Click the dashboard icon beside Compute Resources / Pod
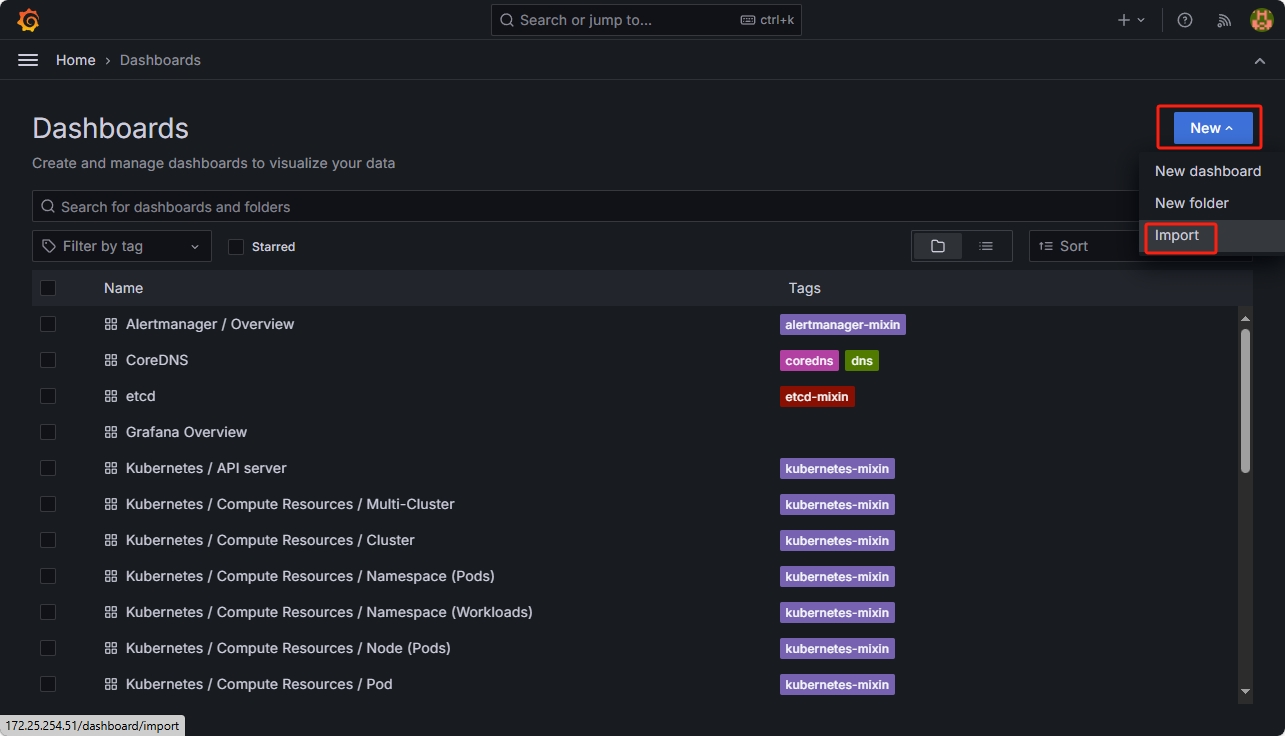The width and height of the screenshot is (1285, 736). (x=111, y=684)
